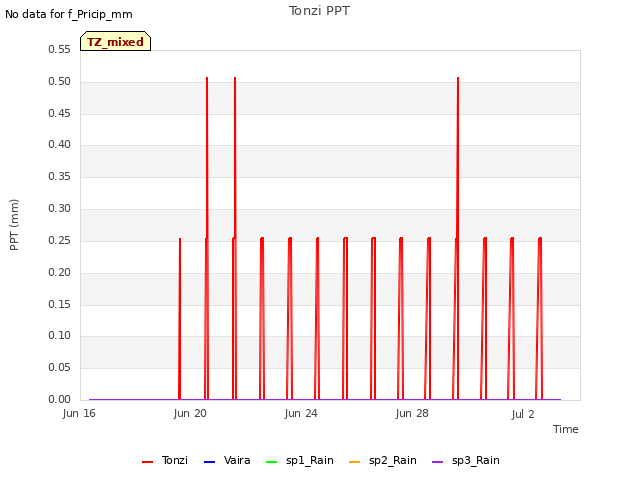Toggle the Tonzi series in legend

(x=165, y=460)
